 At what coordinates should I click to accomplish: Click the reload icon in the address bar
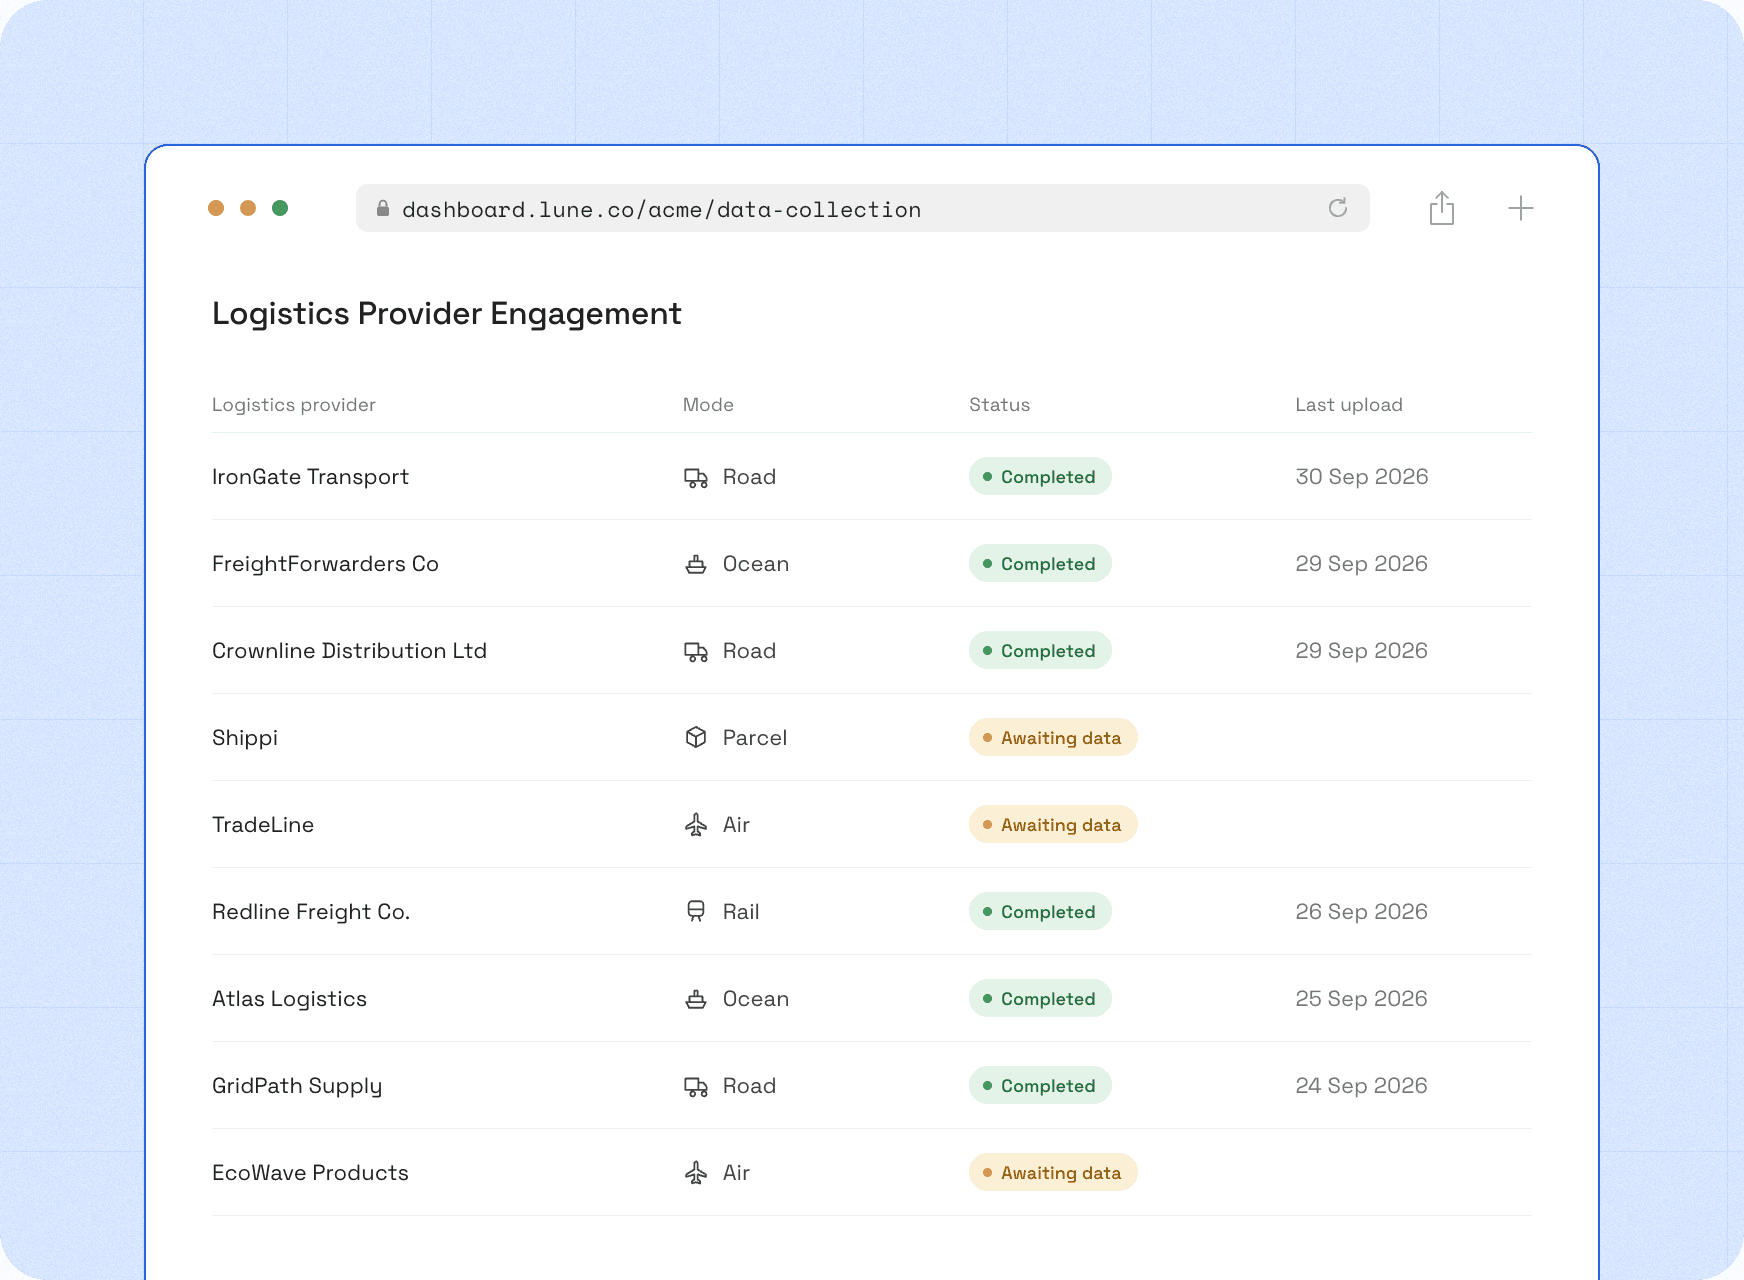pyautogui.click(x=1338, y=208)
